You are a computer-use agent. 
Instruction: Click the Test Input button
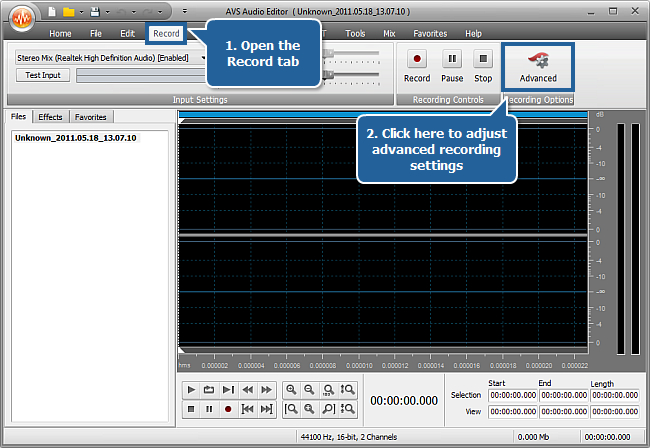pos(43,75)
